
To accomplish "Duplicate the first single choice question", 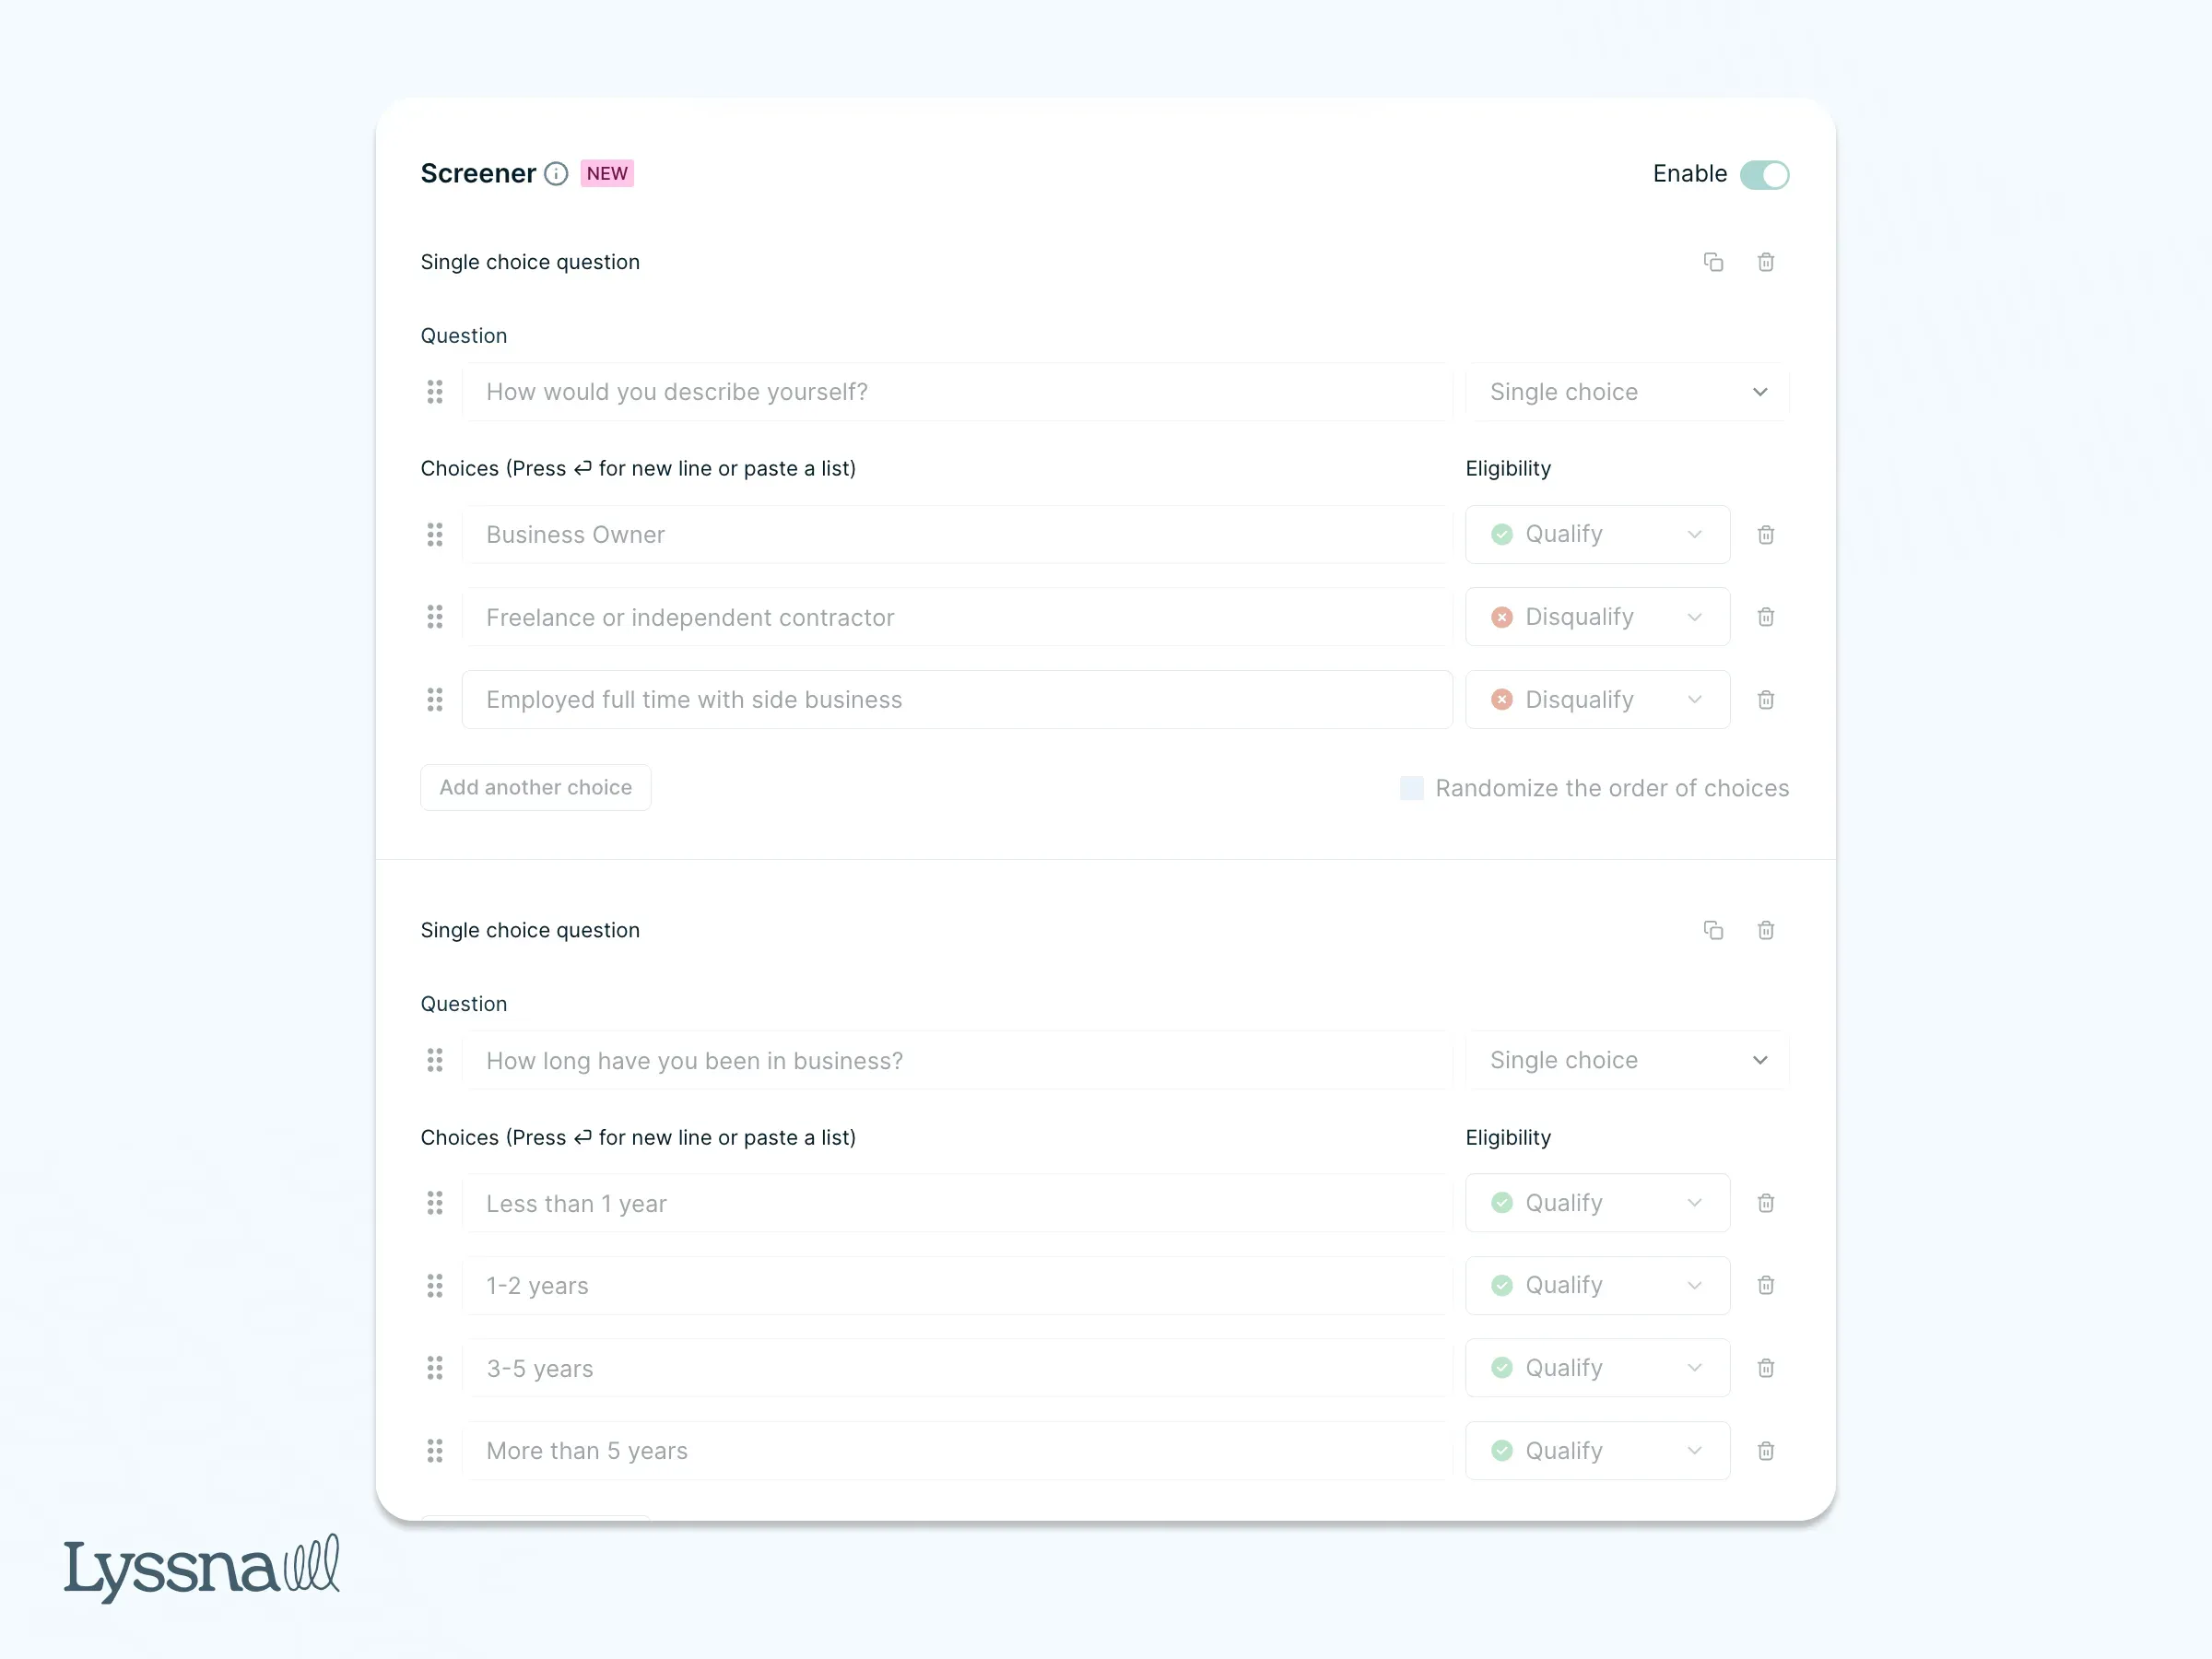I will (x=1713, y=261).
